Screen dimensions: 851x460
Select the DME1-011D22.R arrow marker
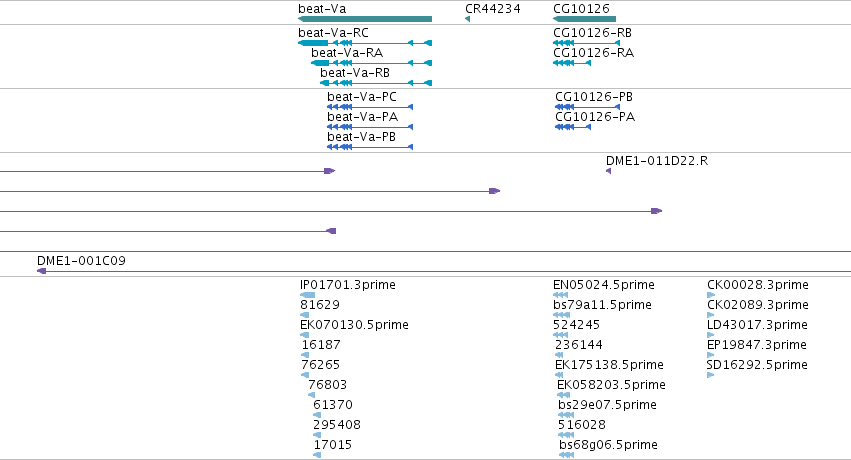click(x=608, y=171)
